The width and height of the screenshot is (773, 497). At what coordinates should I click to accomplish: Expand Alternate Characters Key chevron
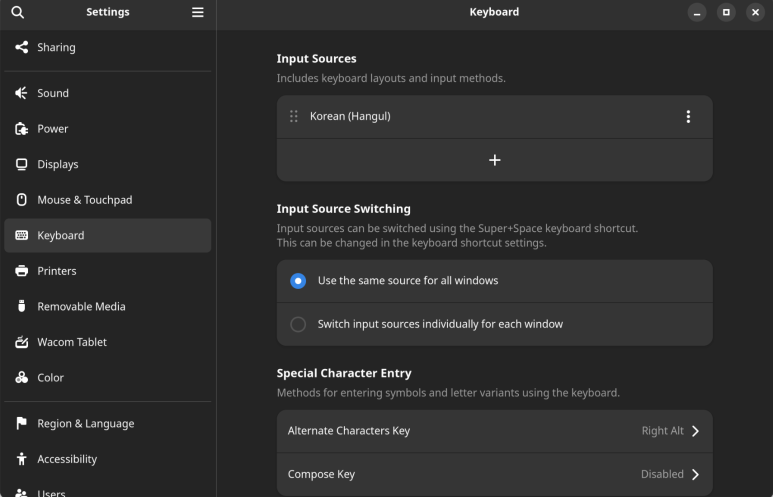695,431
